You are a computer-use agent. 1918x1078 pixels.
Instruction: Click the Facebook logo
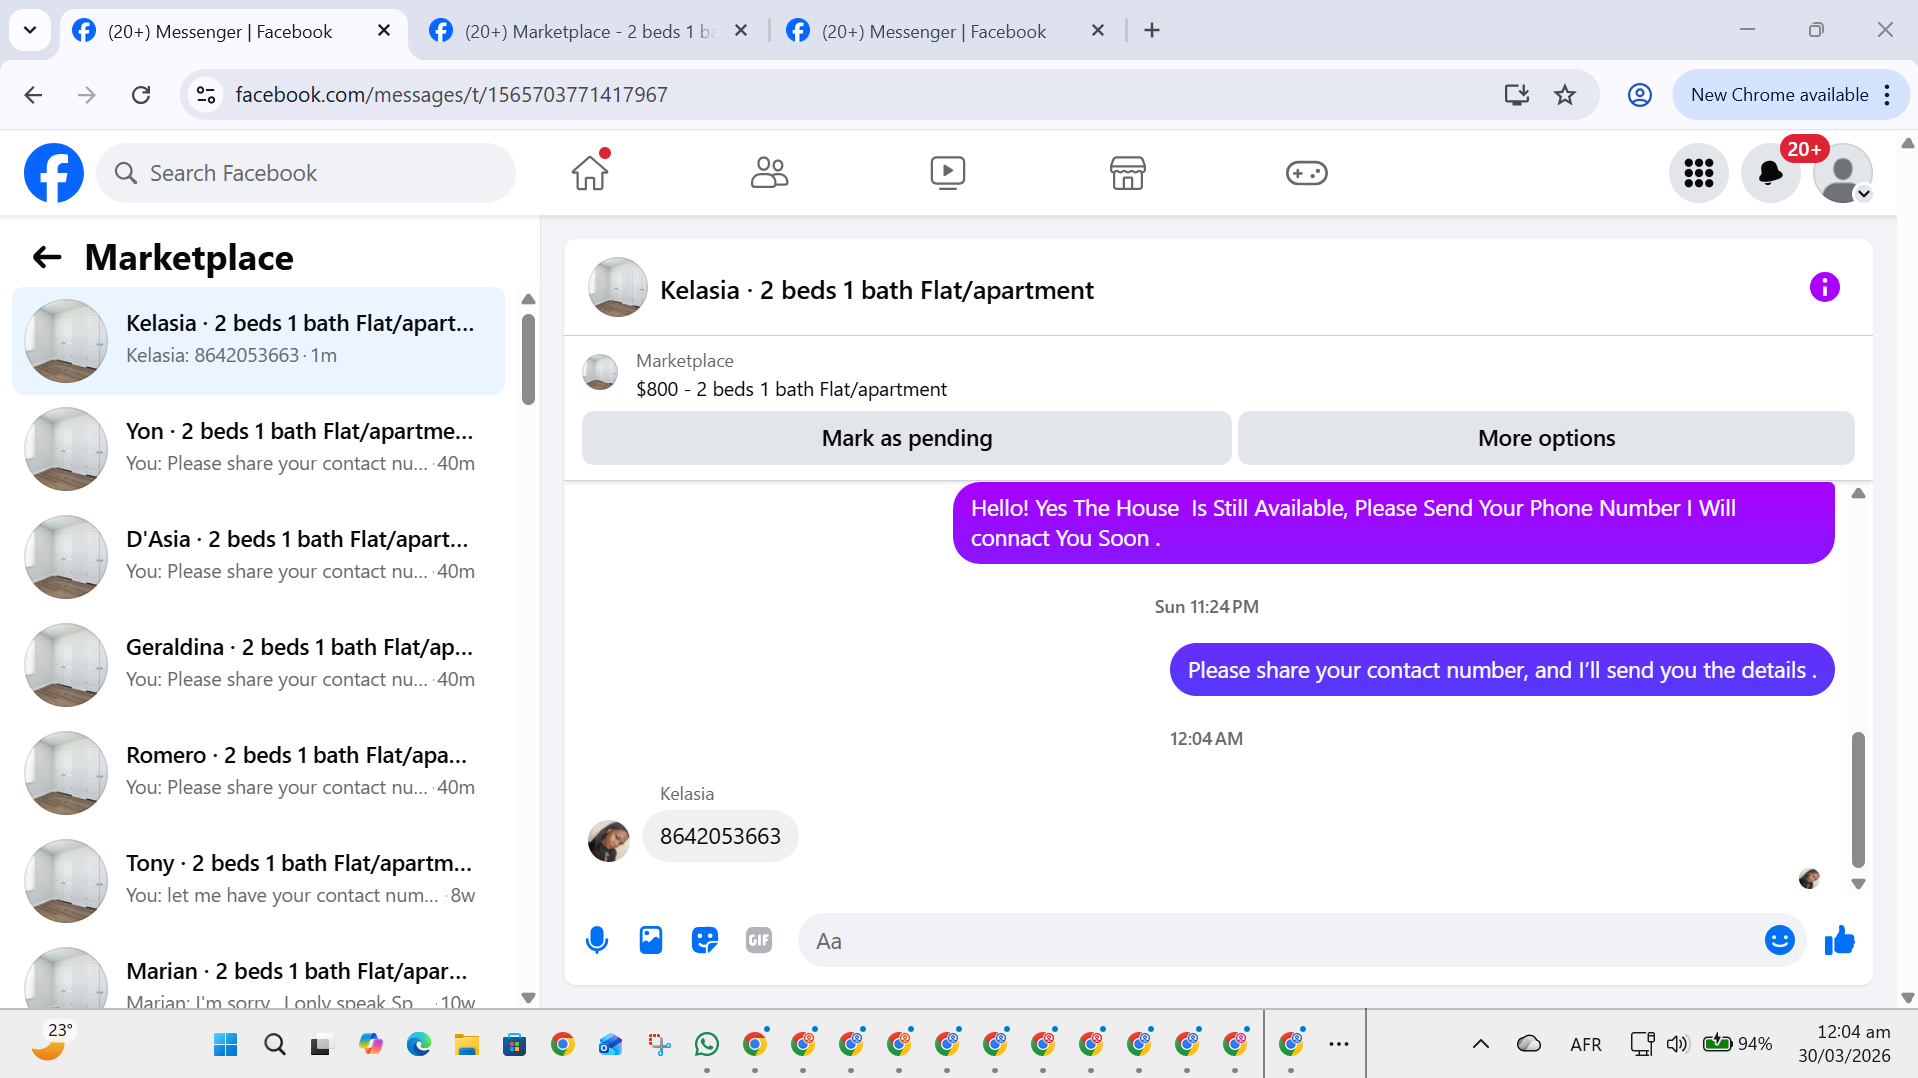point(54,173)
